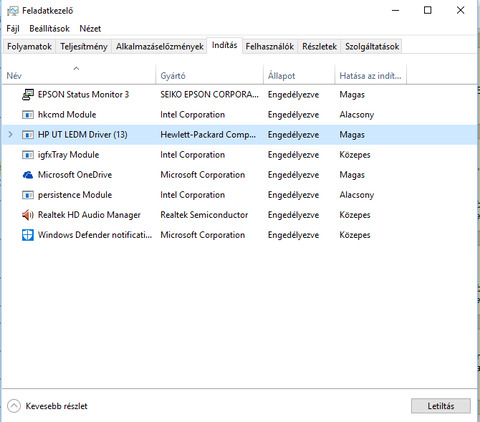
Task: Maximize the Feladatkezelő window
Action: pyautogui.click(x=428, y=10)
